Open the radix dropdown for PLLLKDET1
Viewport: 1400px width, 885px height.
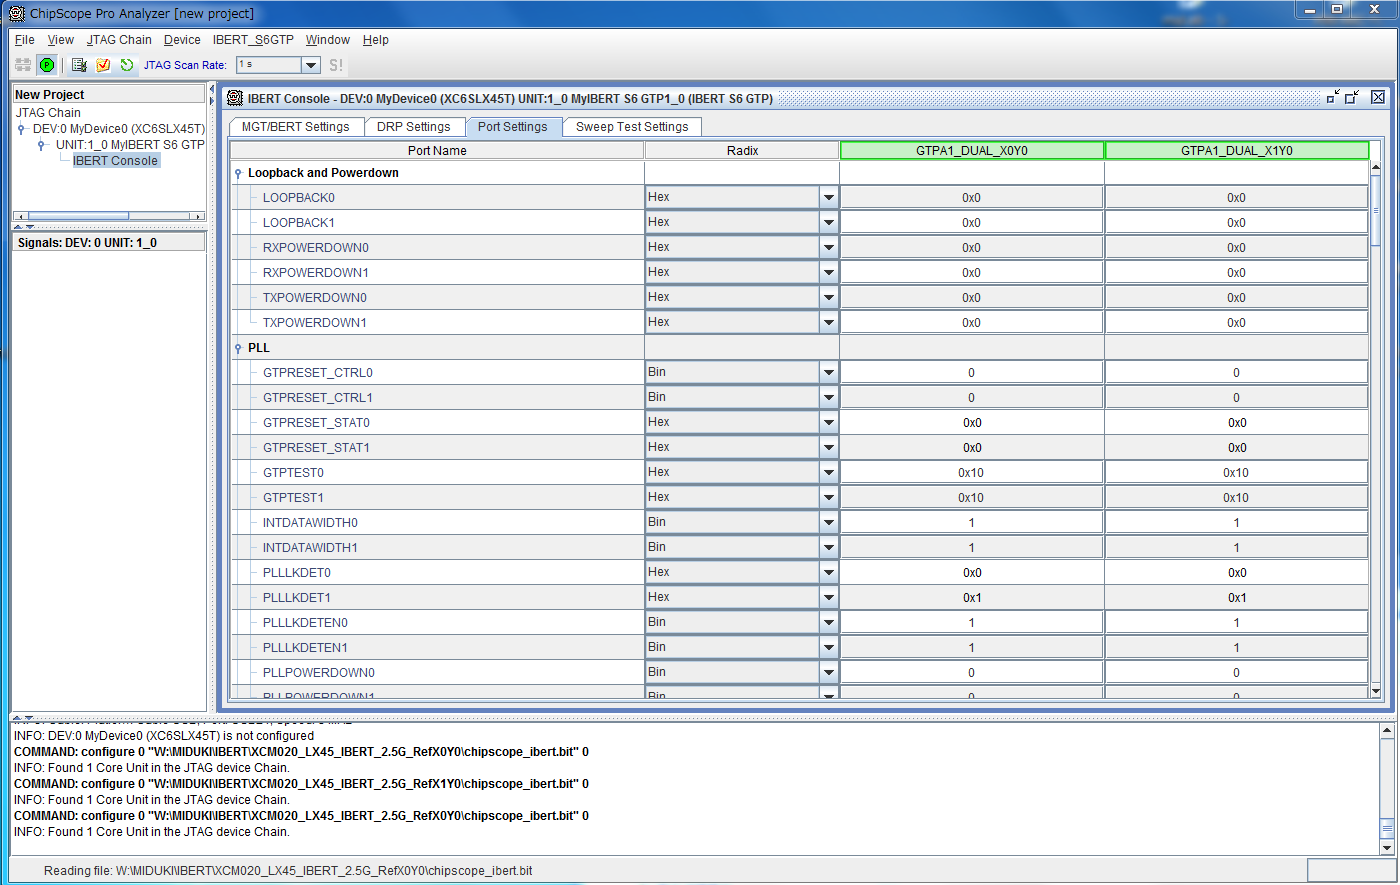[x=829, y=597]
